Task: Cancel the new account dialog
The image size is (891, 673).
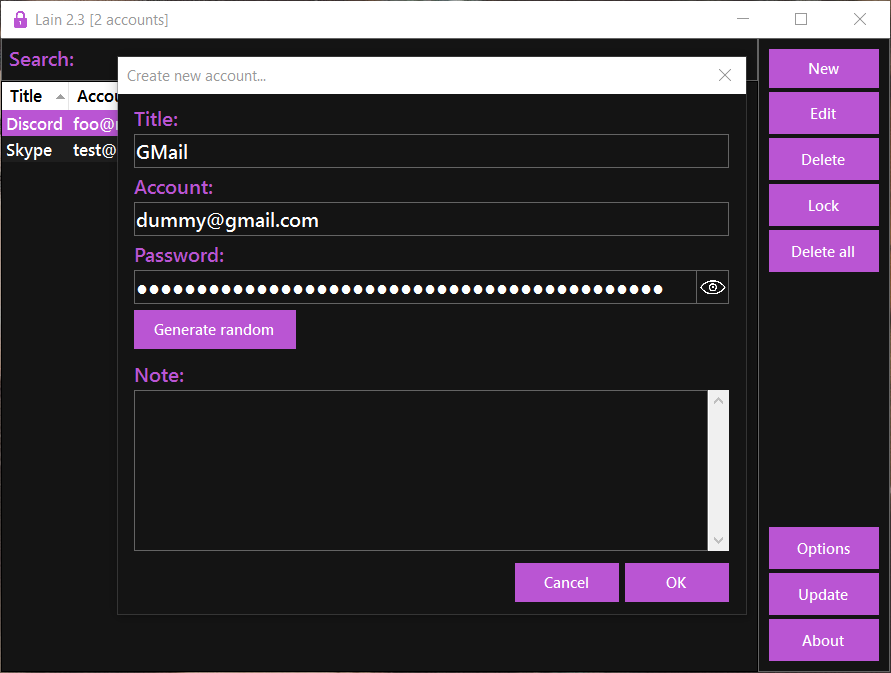Action: (x=567, y=583)
